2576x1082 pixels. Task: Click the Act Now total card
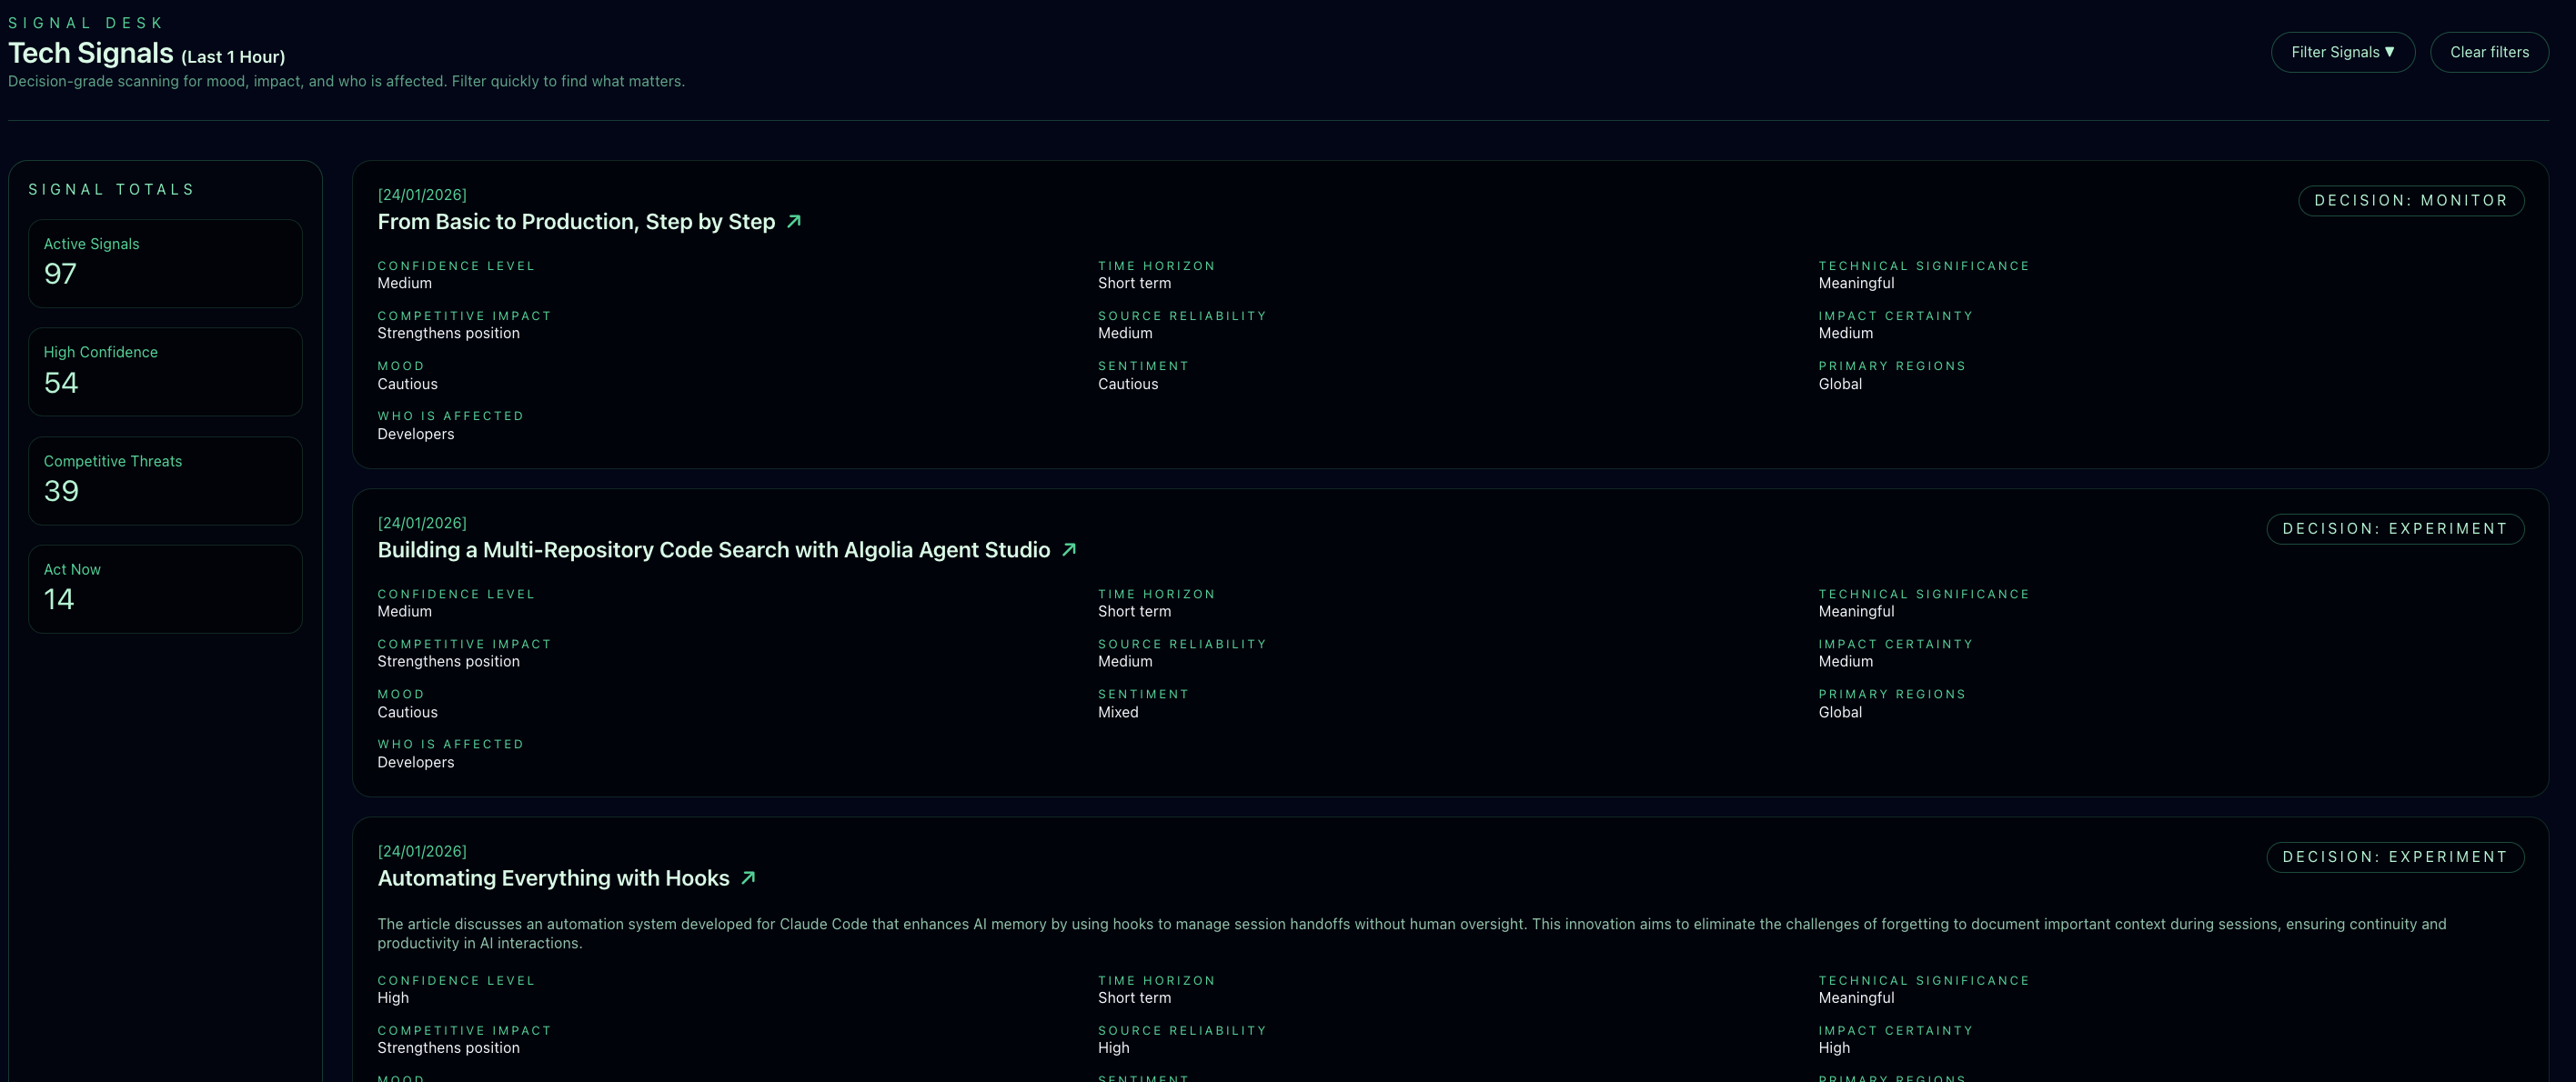click(165, 588)
